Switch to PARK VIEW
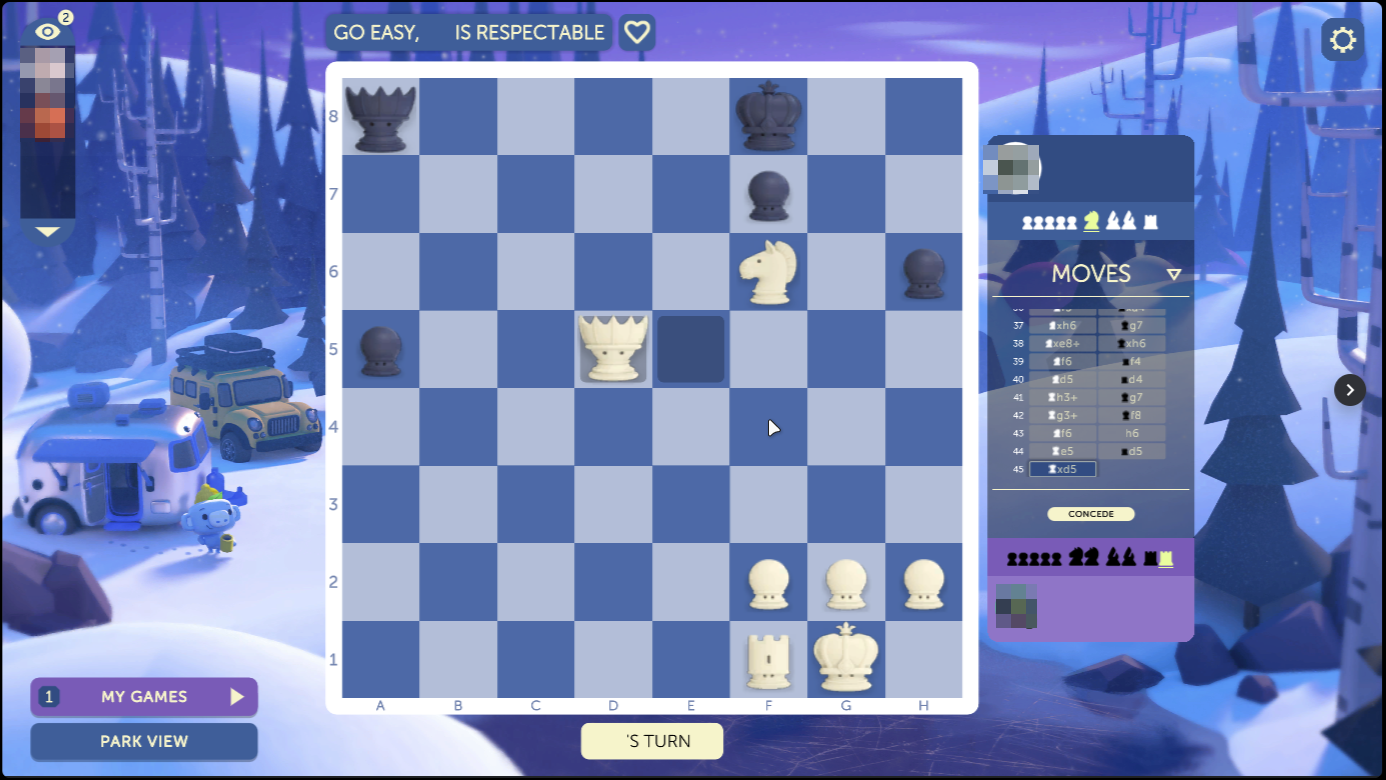The image size is (1386, 780). pyautogui.click(x=144, y=742)
